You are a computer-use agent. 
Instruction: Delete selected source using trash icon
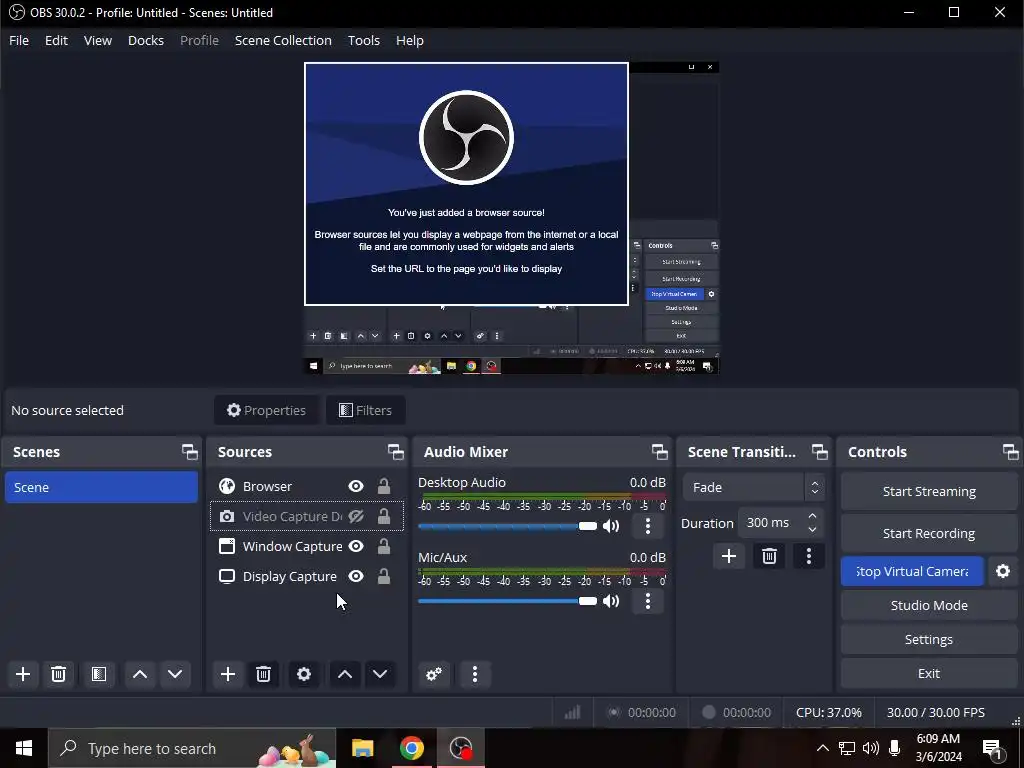pyautogui.click(x=263, y=674)
